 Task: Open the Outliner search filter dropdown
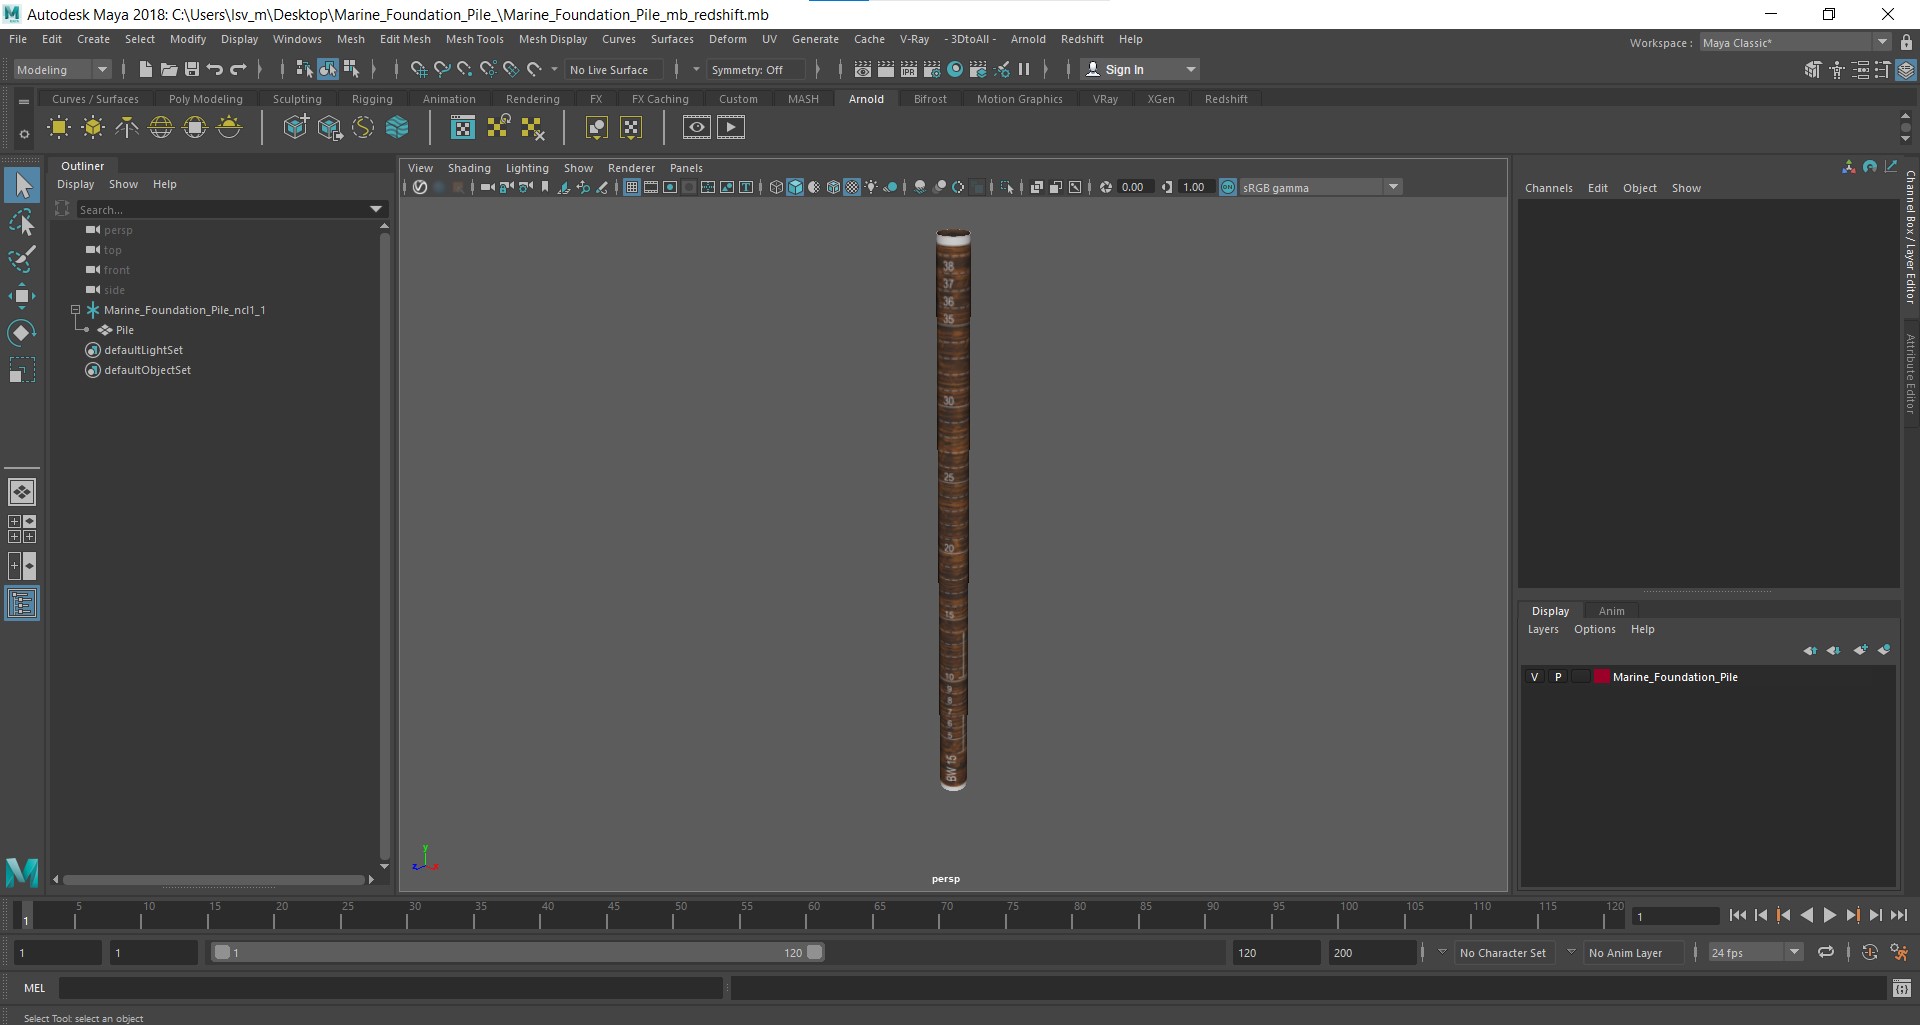tap(376, 209)
